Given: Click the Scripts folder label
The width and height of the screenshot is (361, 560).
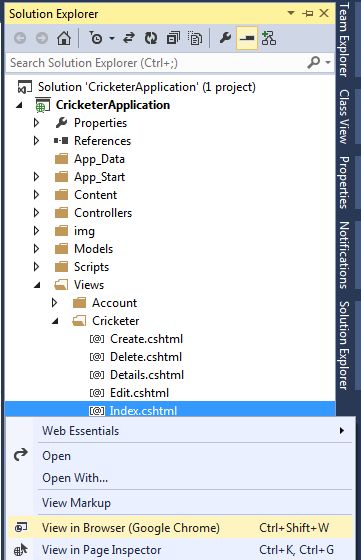Looking at the screenshot, I should click(91, 267).
